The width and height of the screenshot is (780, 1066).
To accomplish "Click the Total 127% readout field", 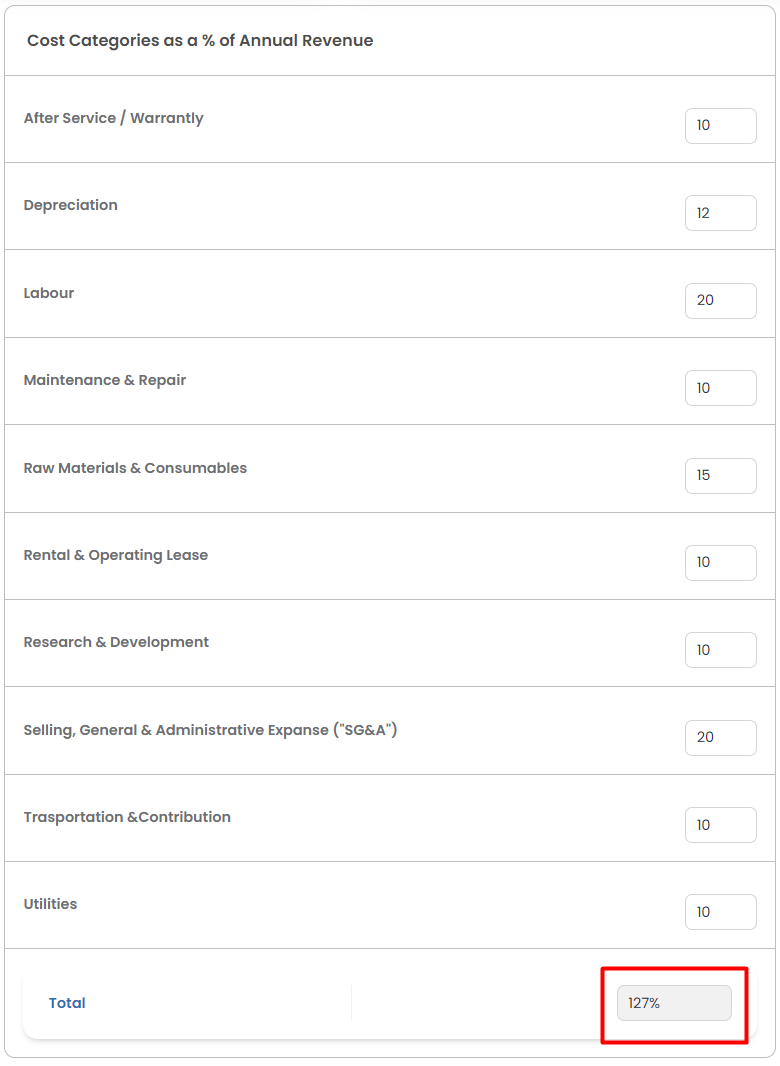I will [674, 1003].
